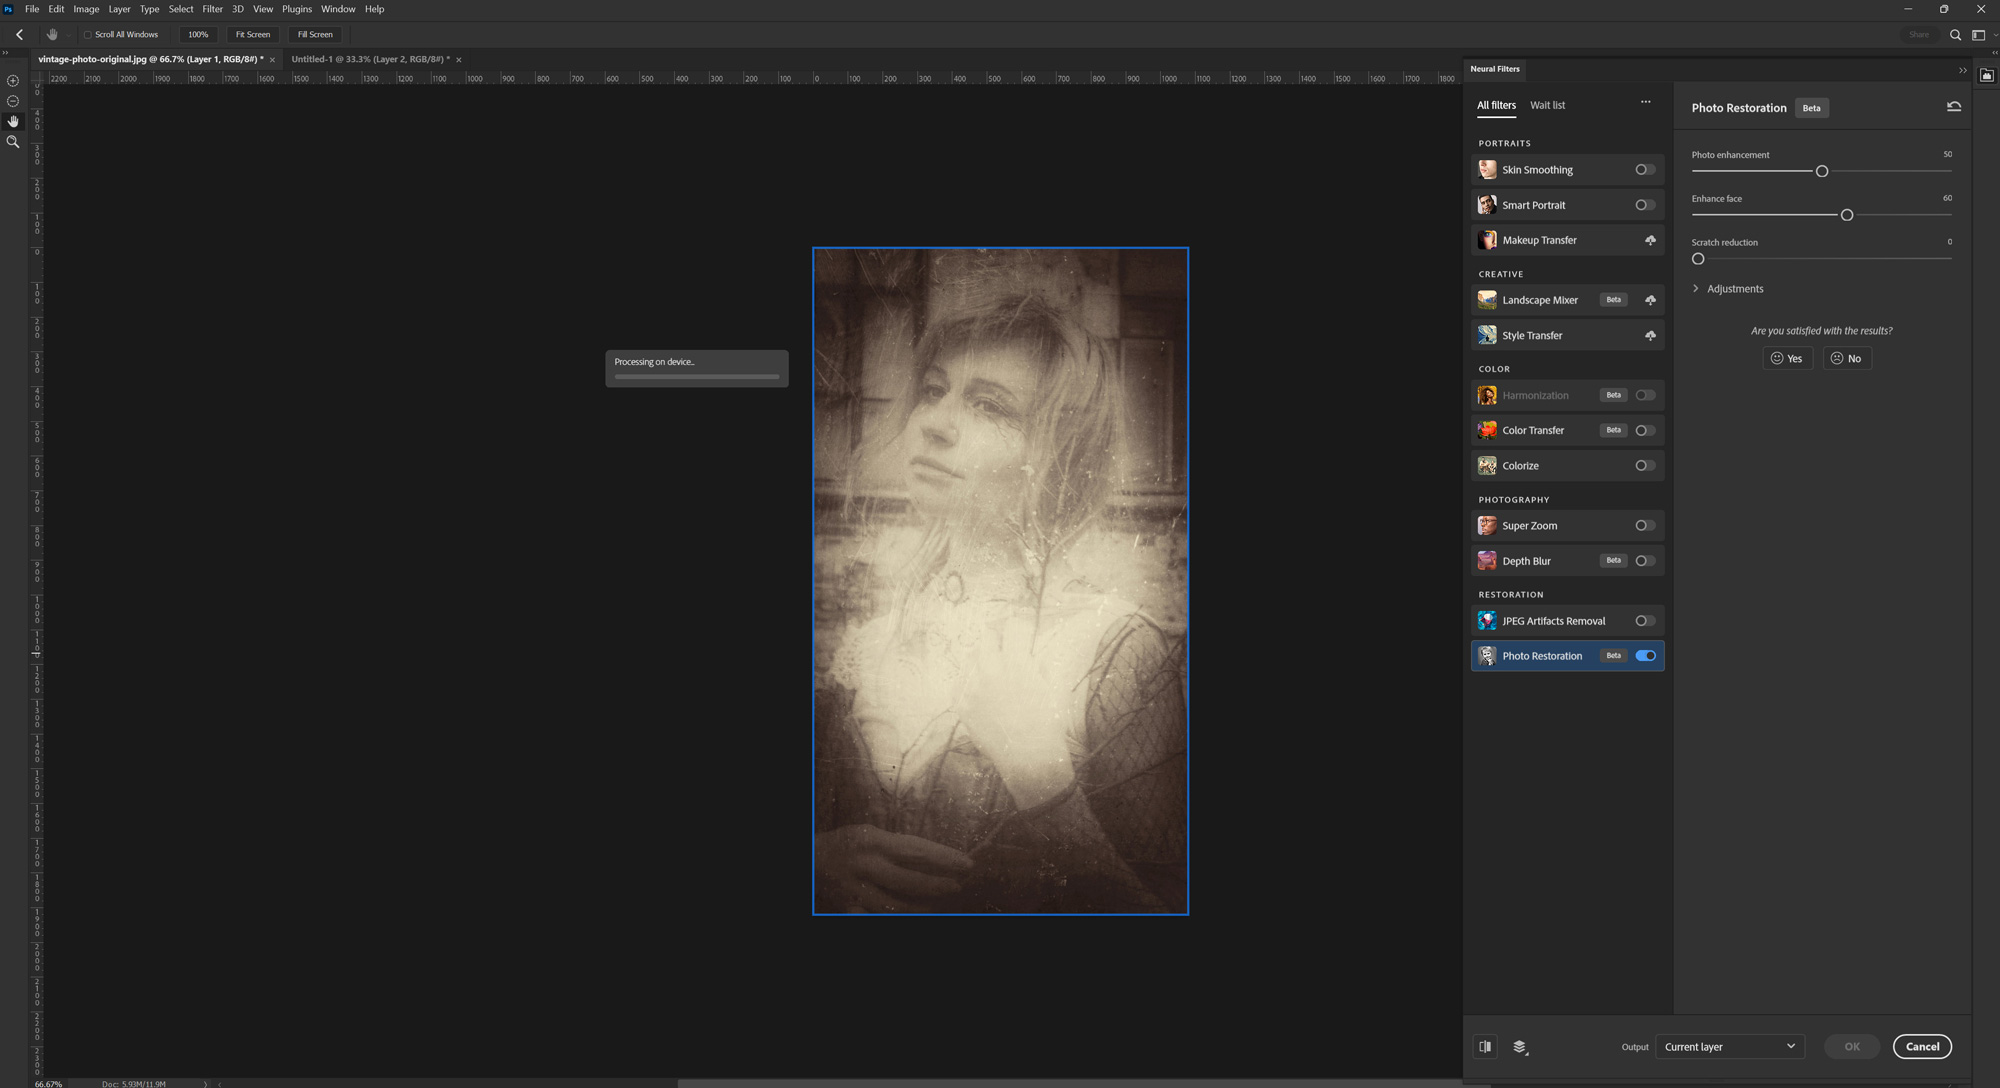Open the Filter menu in menu bar
This screenshot has width=2000, height=1088.
(x=212, y=11)
